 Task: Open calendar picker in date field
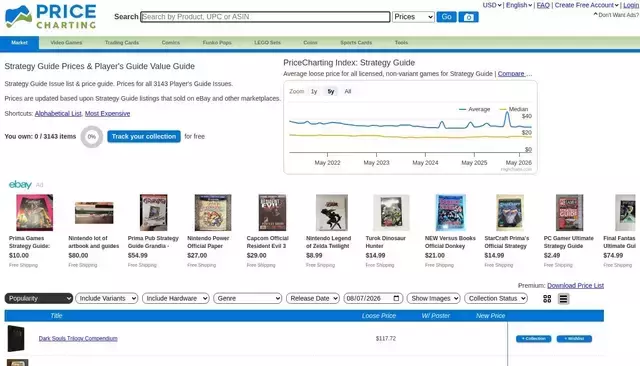pyautogui.click(x=396, y=298)
